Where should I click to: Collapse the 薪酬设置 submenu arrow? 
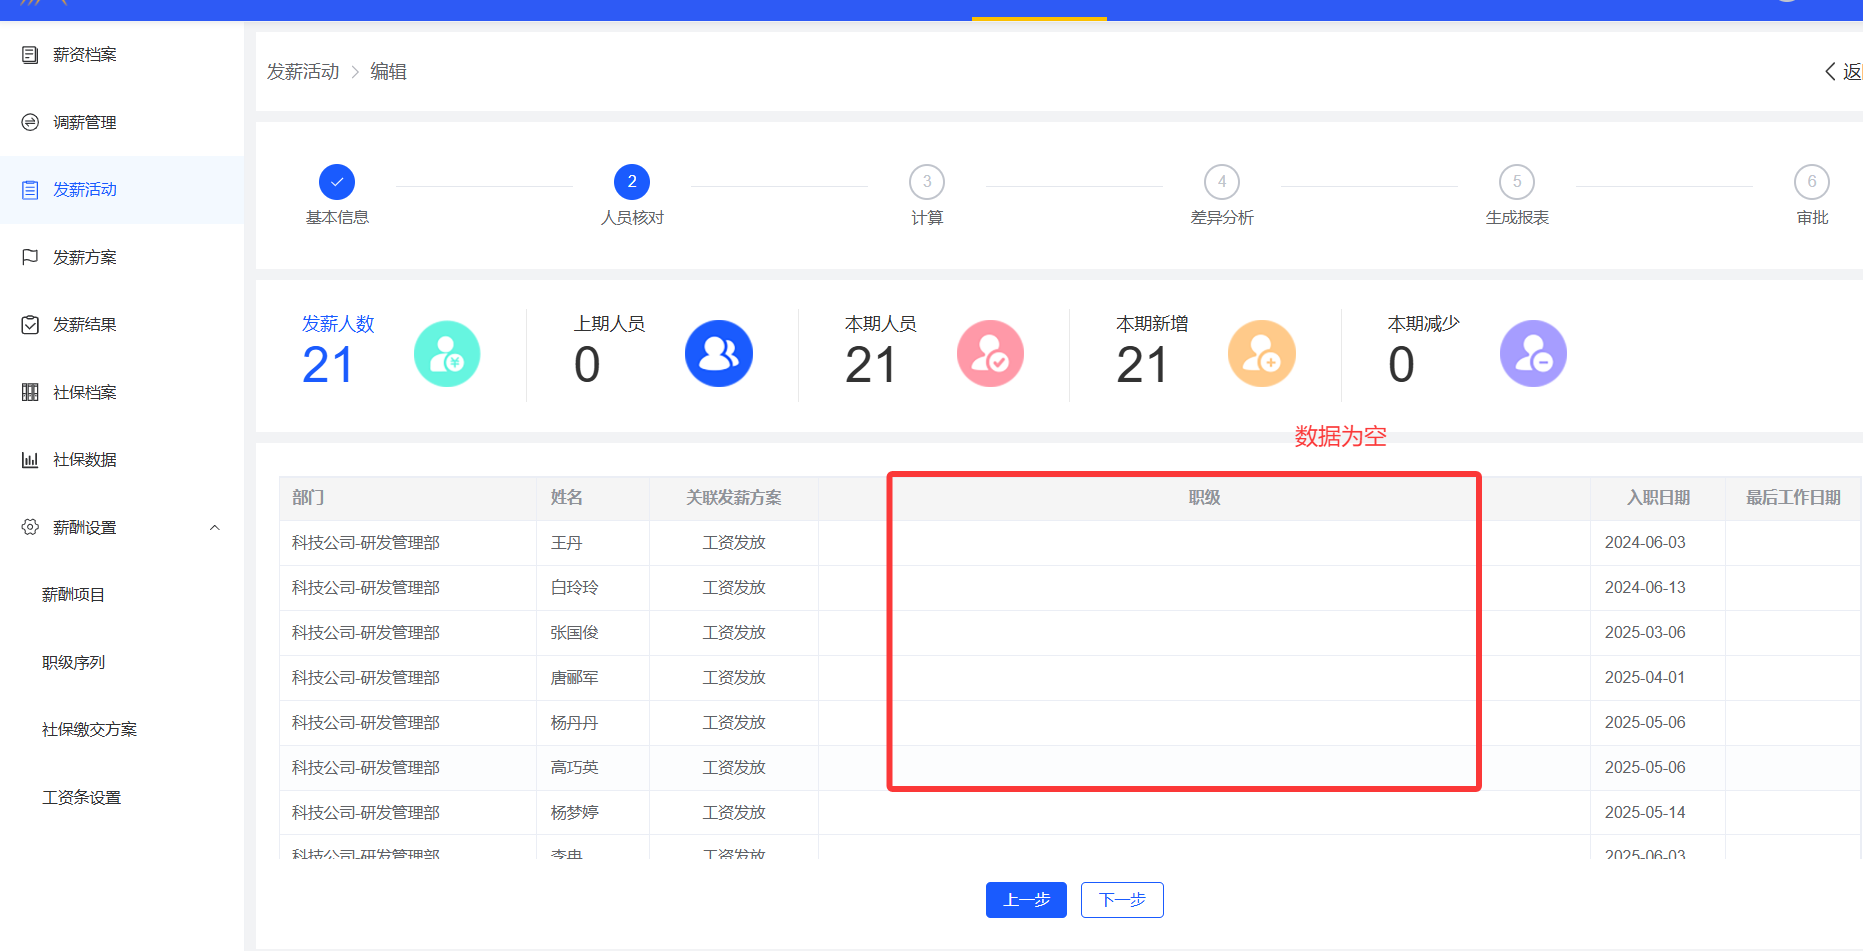click(214, 528)
